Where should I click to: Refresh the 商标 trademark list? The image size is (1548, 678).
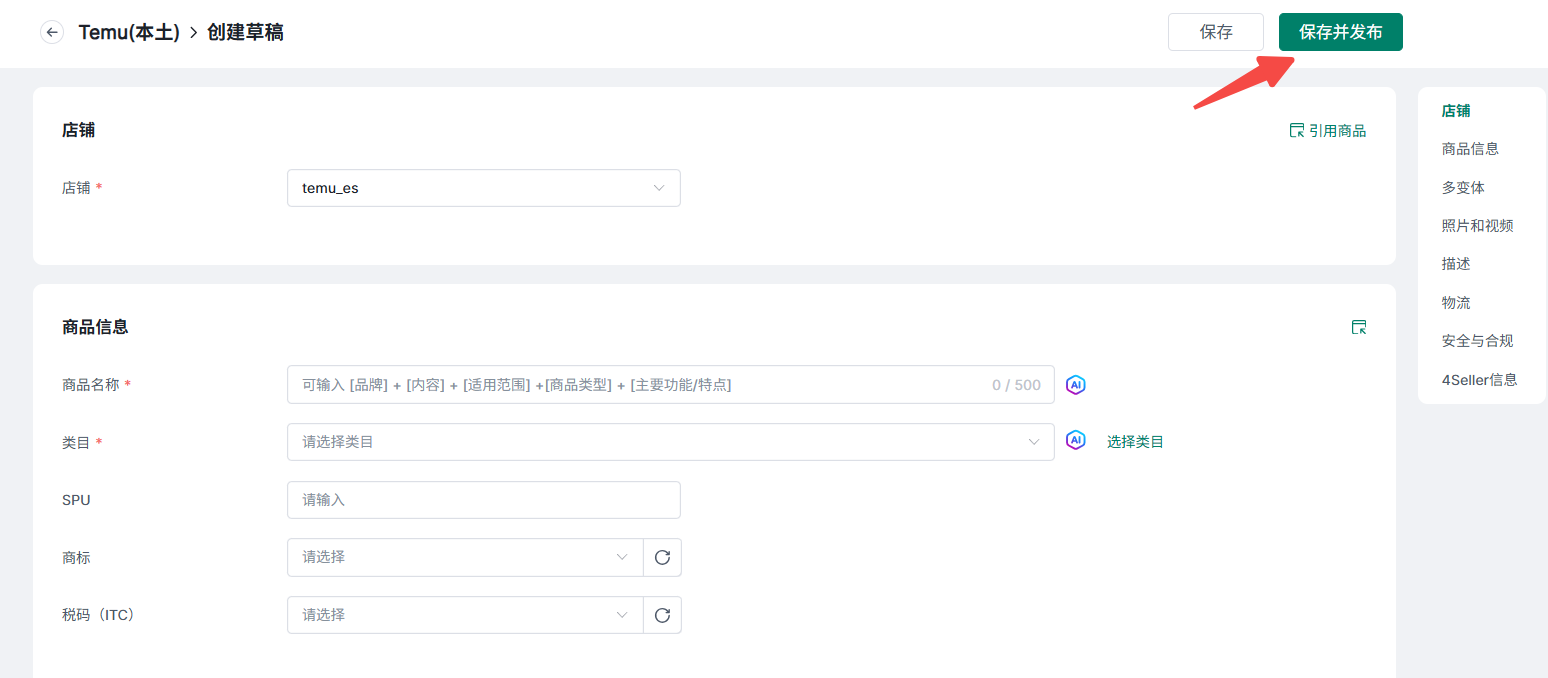662,558
